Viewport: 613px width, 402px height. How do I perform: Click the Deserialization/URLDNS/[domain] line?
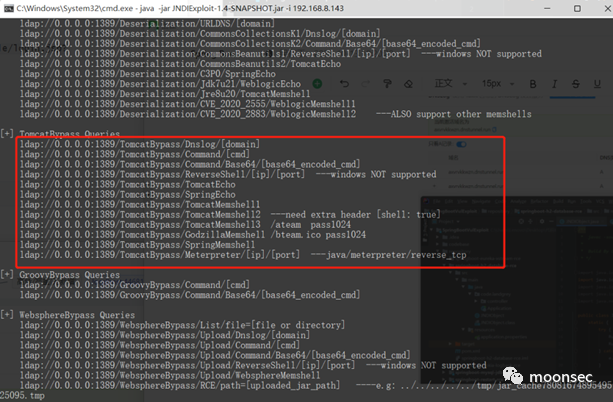147,23
